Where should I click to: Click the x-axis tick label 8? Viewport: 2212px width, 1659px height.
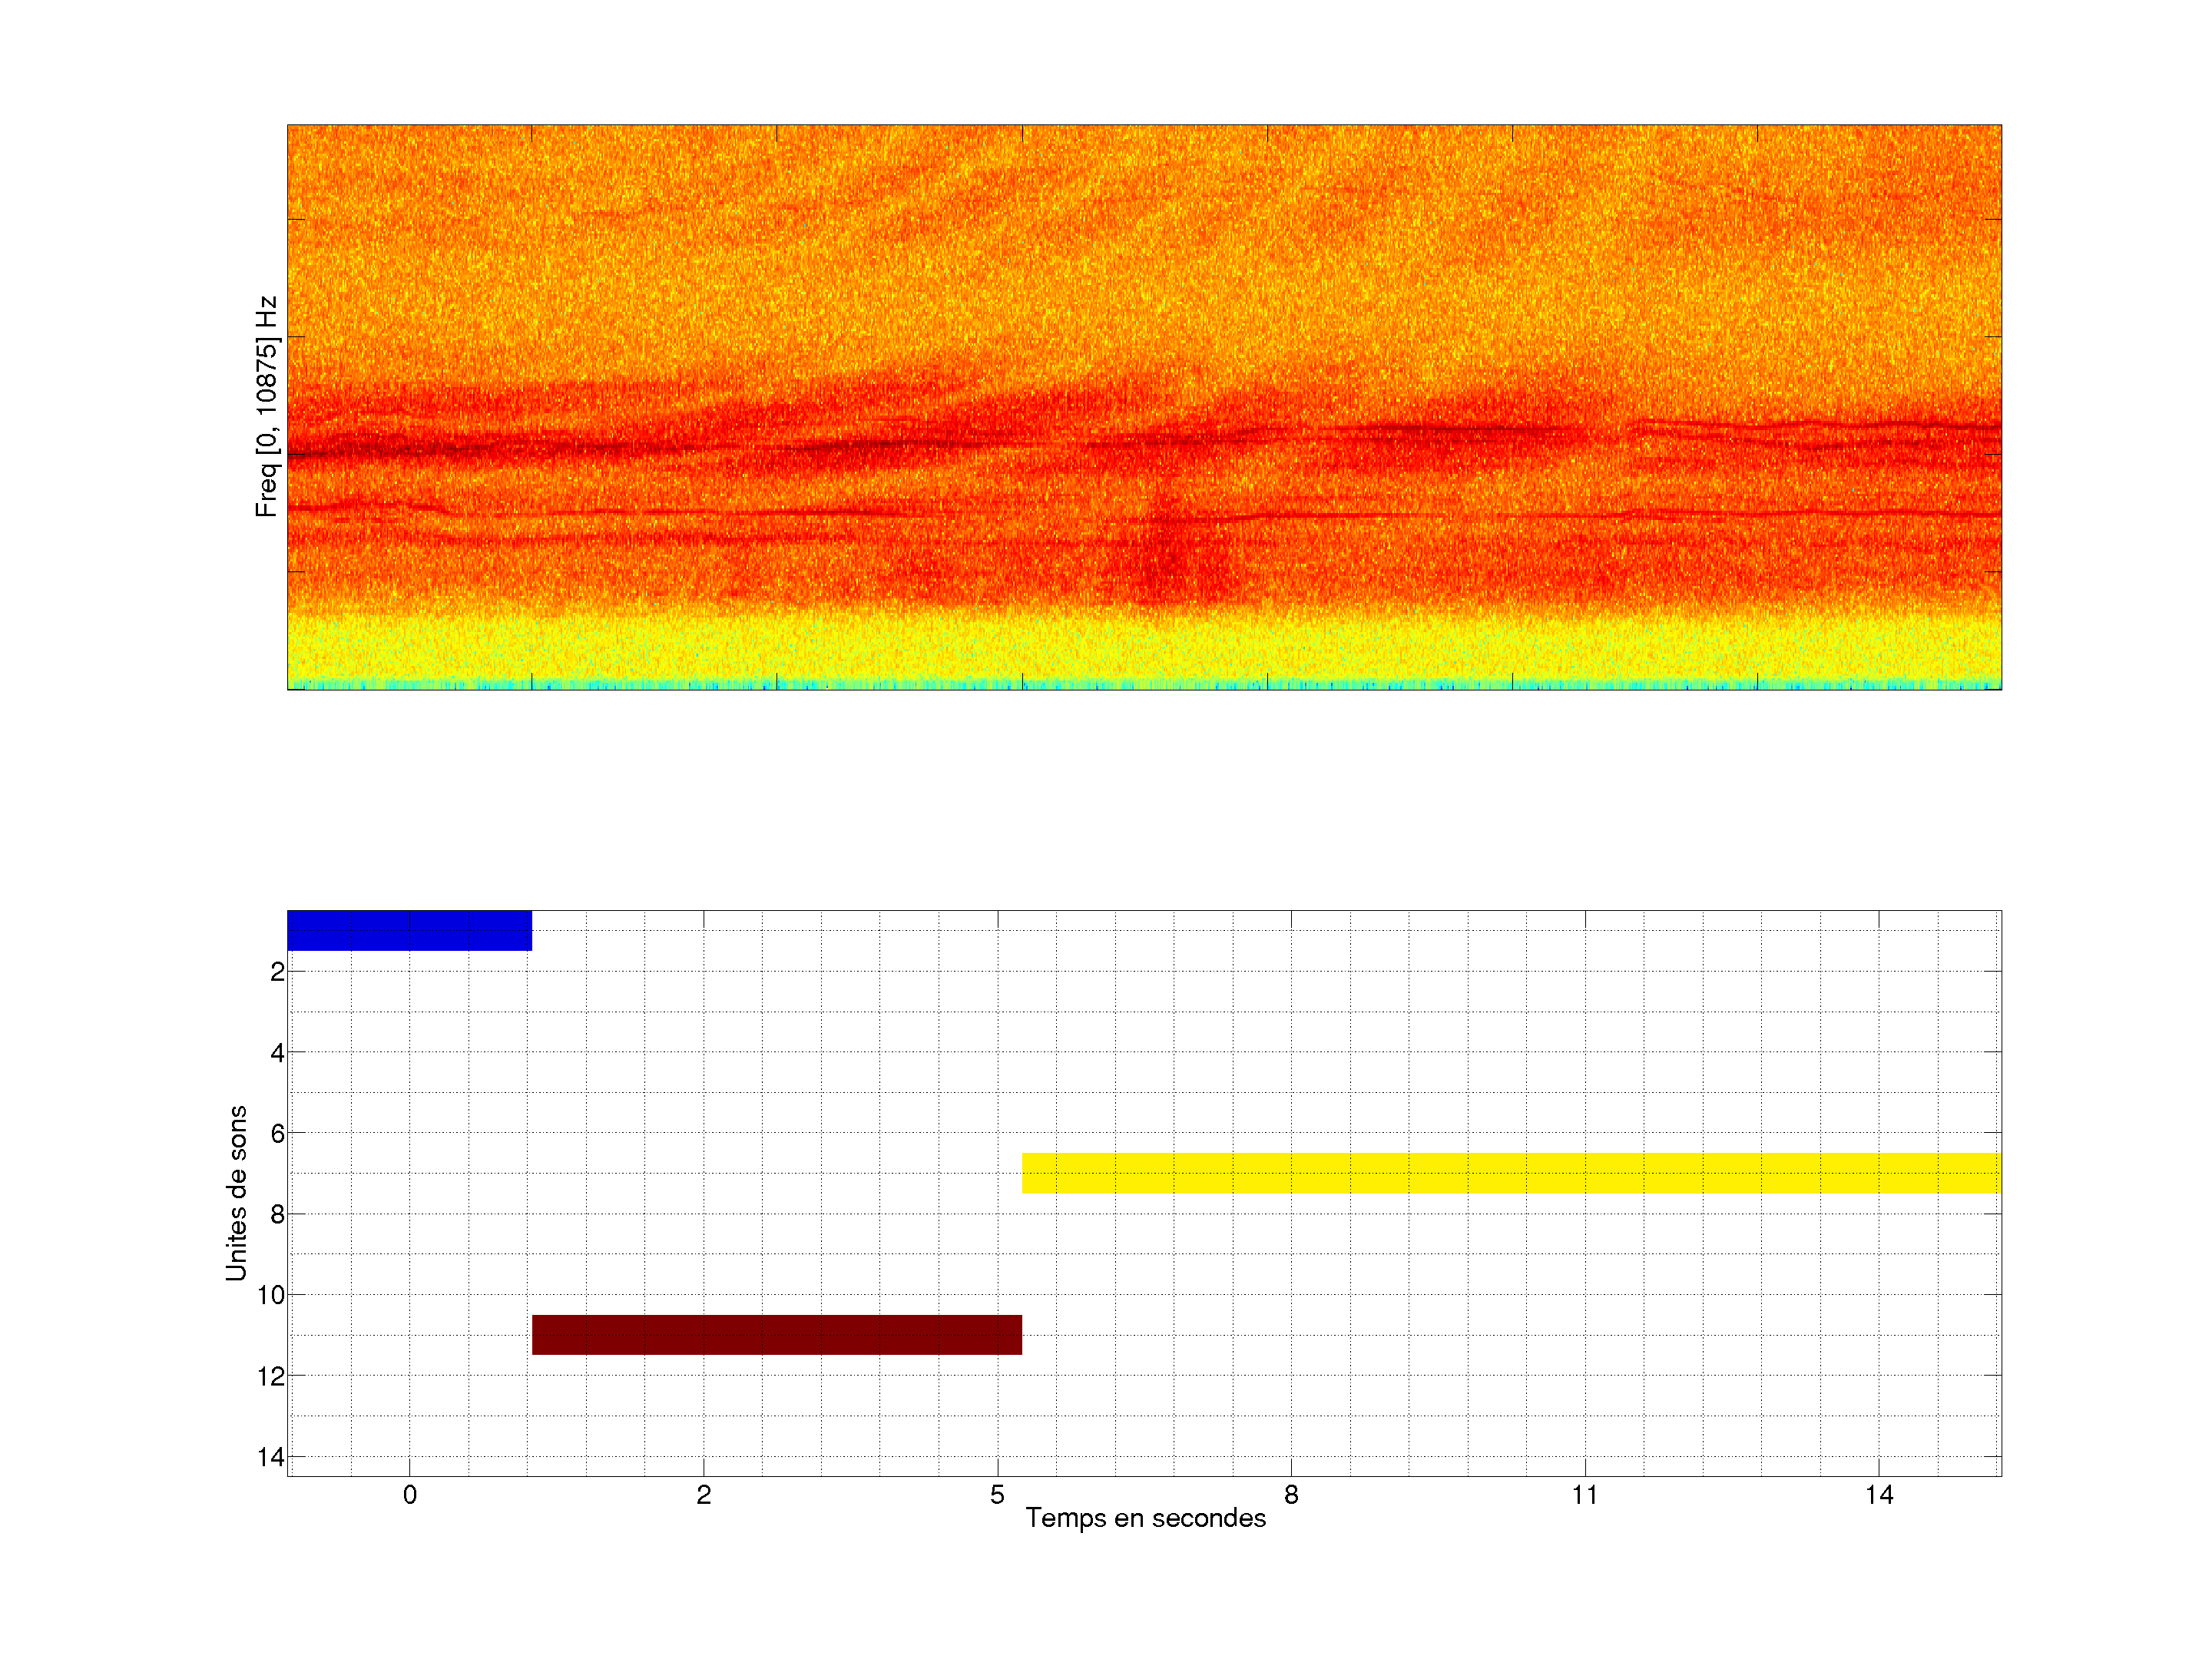point(1291,1495)
